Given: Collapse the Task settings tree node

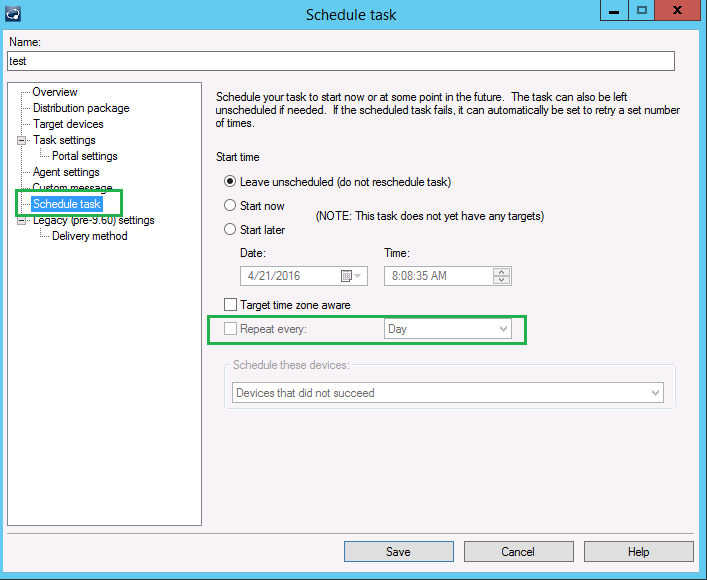Looking at the screenshot, I should coord(21,141).
